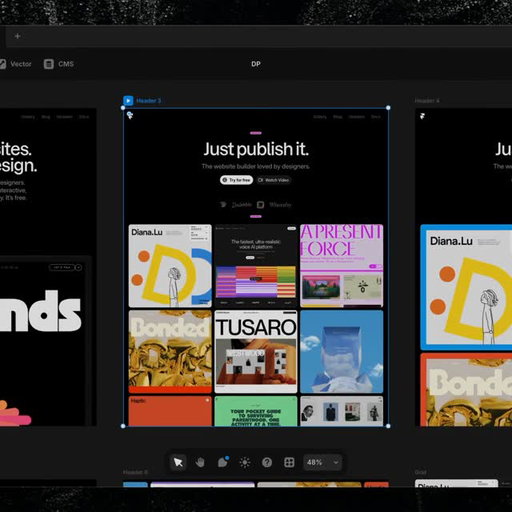Click the top-left selection handle of Header 3
Screen dimensions: 512x512
point(123,108)
